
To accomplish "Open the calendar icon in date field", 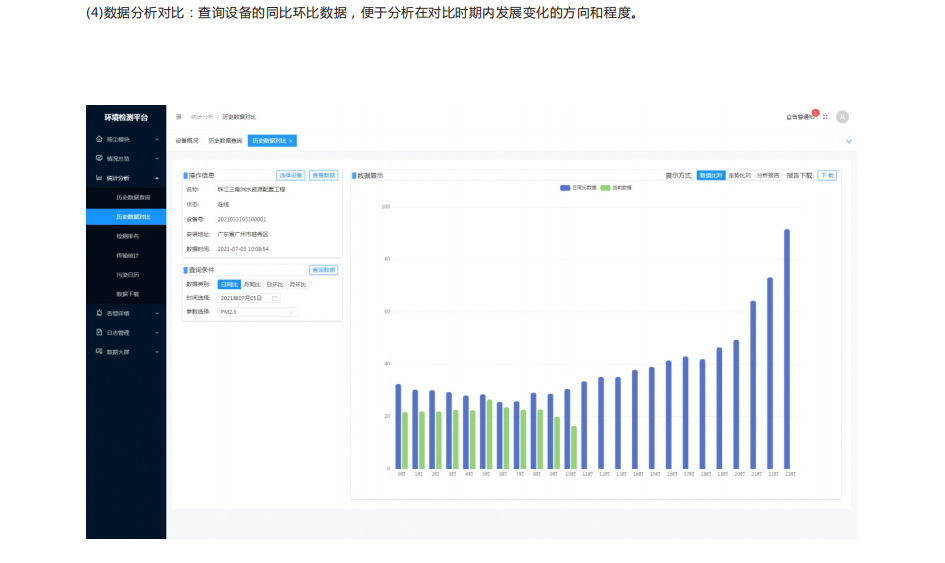I will click(274, 298).
